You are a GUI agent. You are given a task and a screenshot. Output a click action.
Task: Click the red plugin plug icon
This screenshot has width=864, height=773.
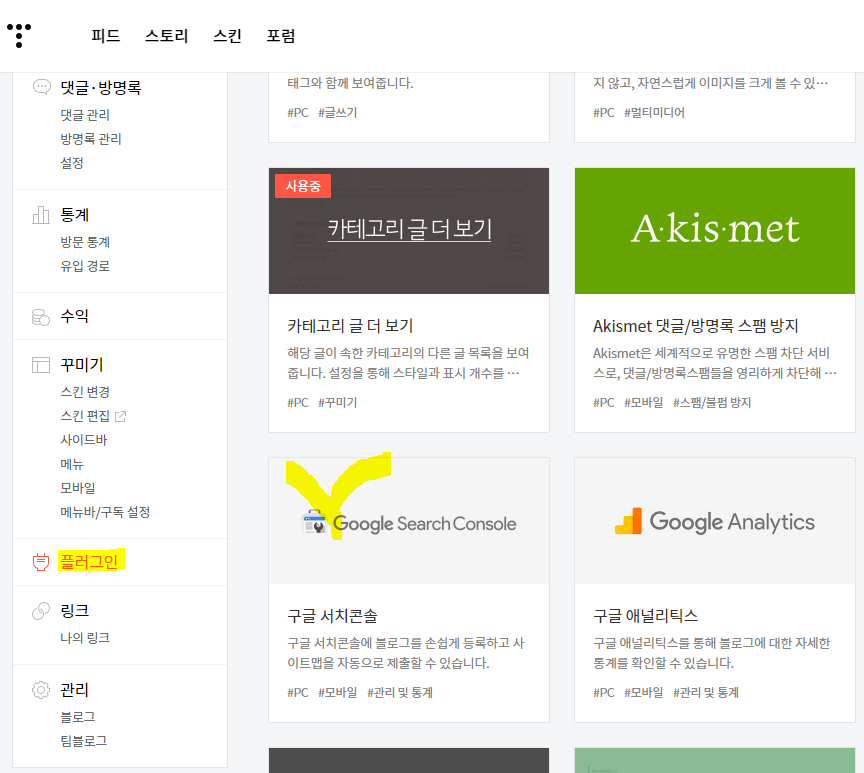pos(41,562)
